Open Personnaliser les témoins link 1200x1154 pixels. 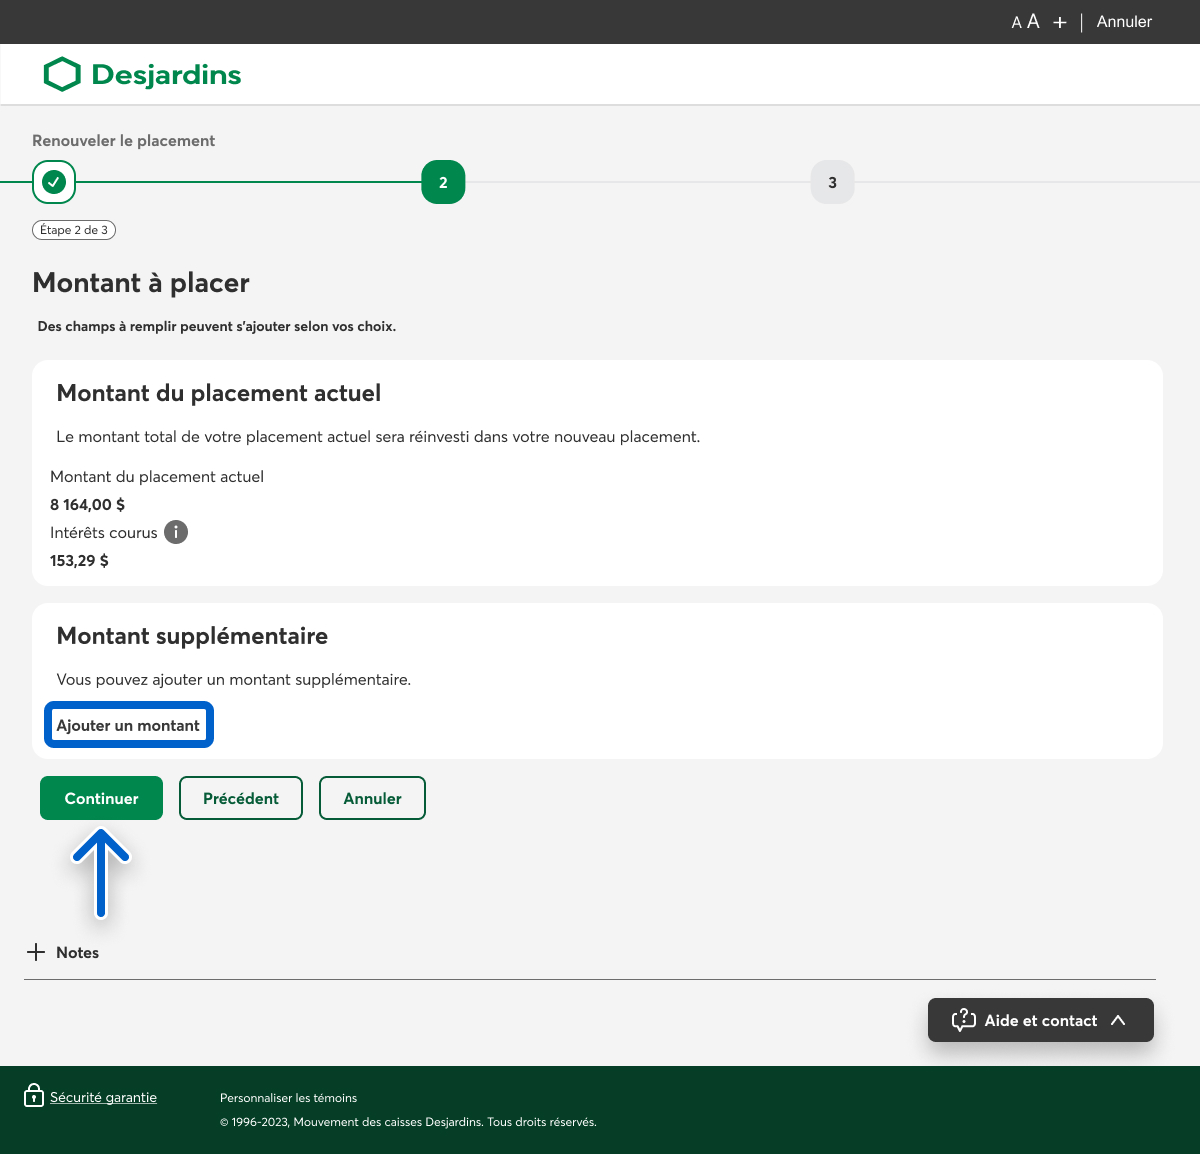tap(288, 1098)
